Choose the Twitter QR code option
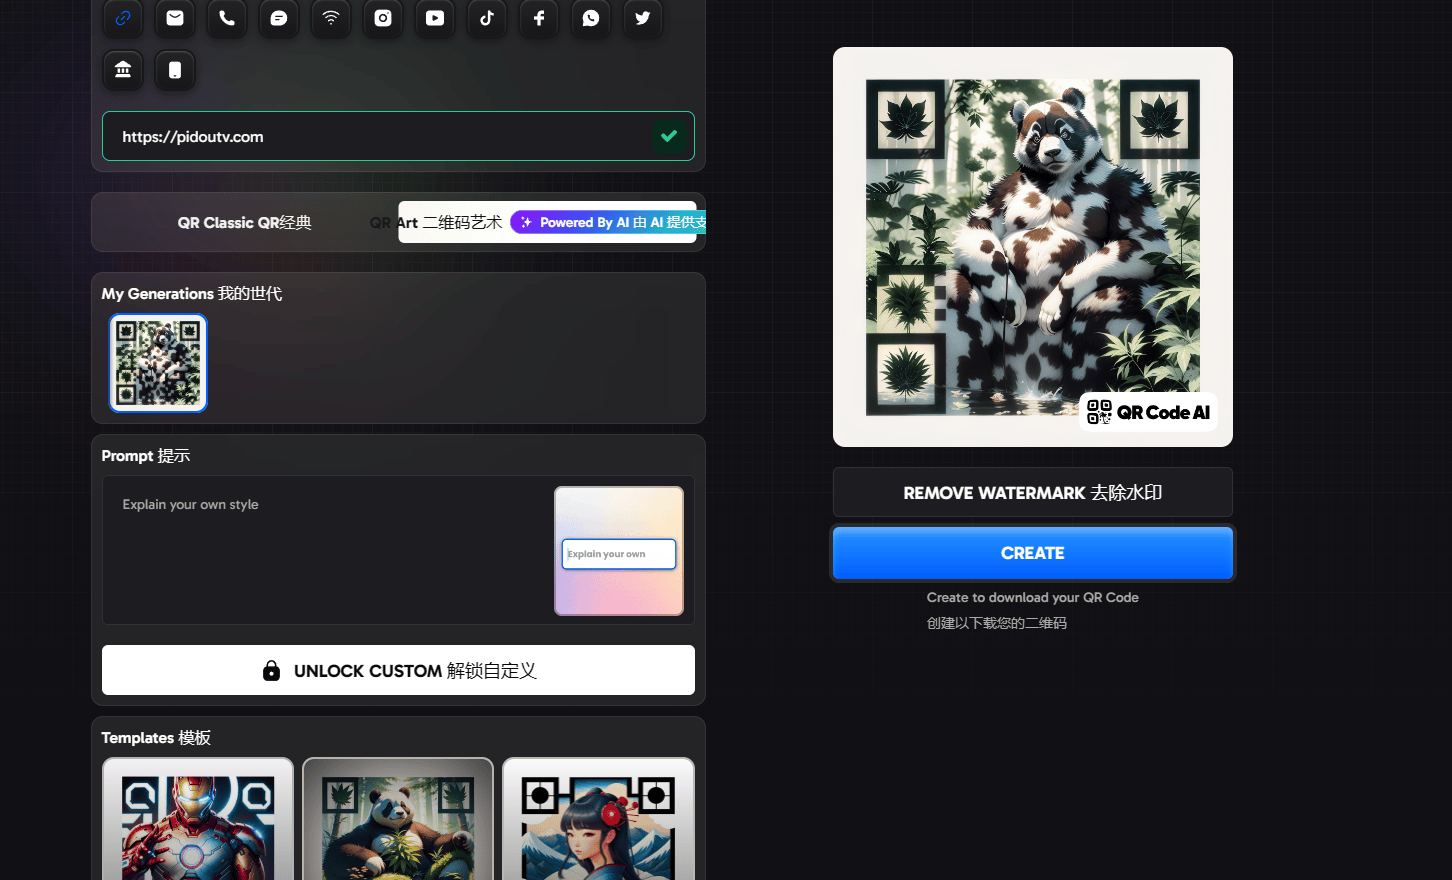This screenshot has width=1452, height=880. click(642, 18)
